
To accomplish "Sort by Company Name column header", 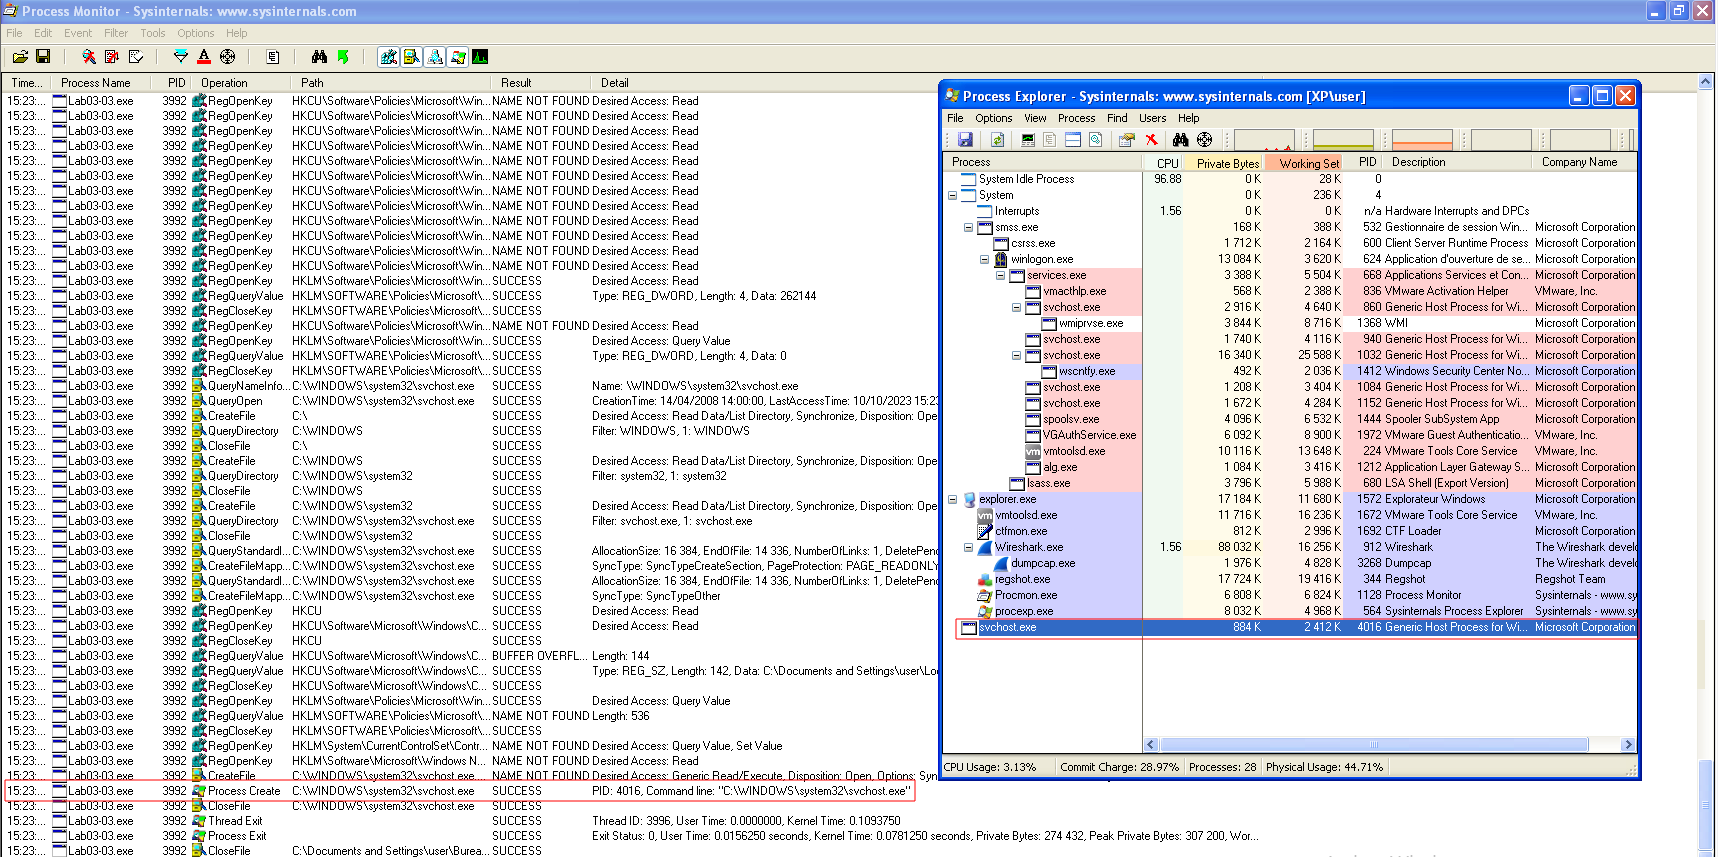I will pyautogui.click(x=1584, y=162).
